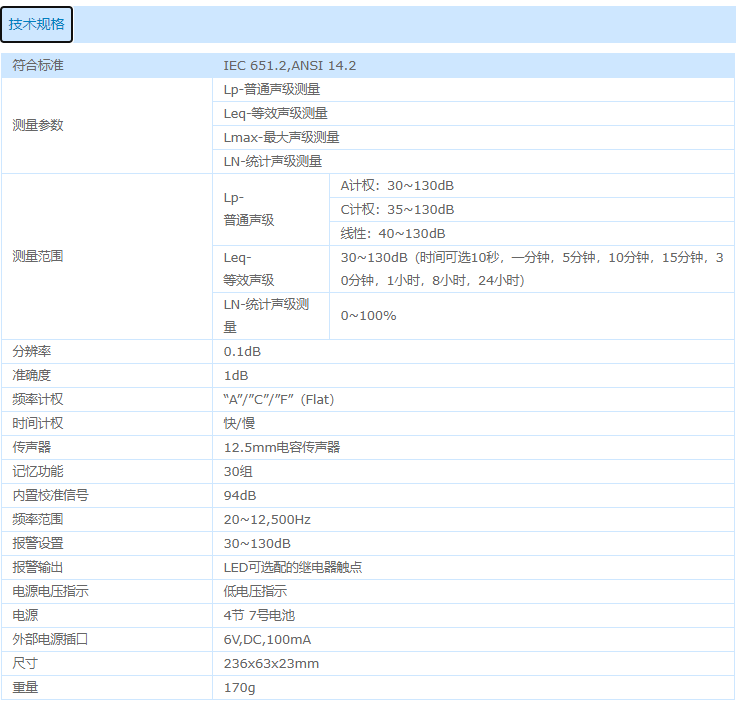
Task: Select the A计权：30~130dB cell
Action: click(x=397, y=185)
